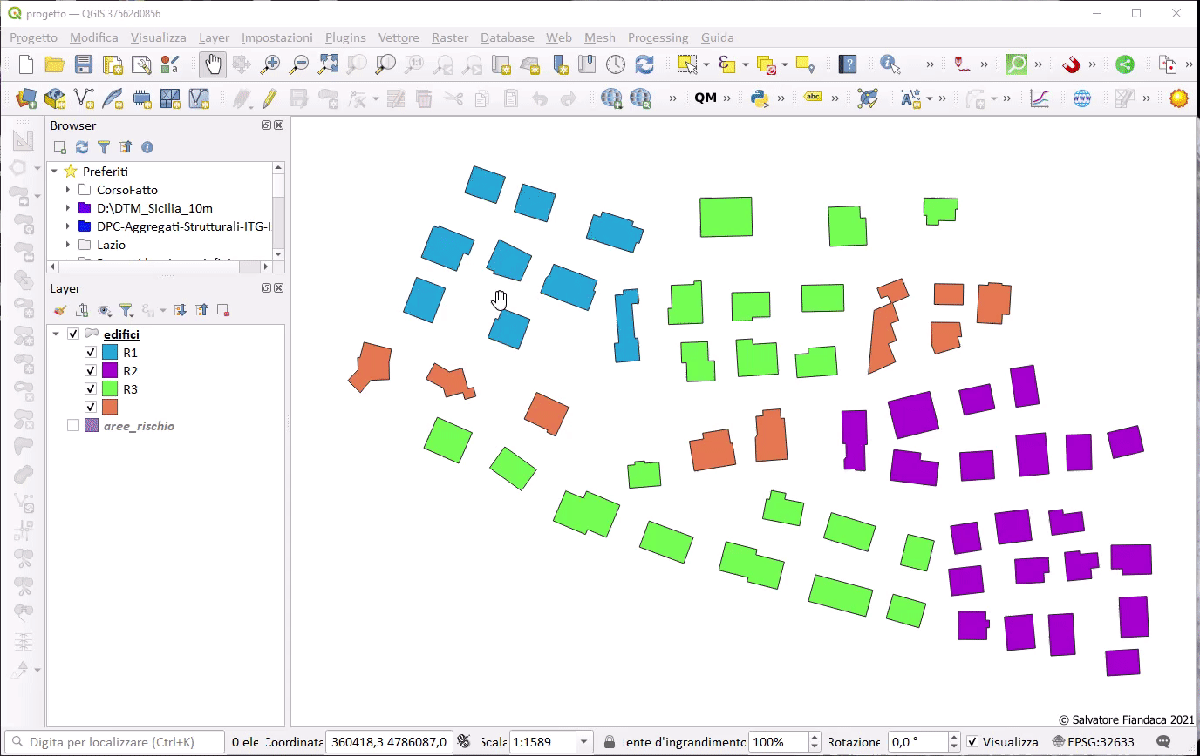The height and width of the screenshot is (756, 1200).
Task: Expand the Lazio folder in Browser
Action: [x=68, y=244]
